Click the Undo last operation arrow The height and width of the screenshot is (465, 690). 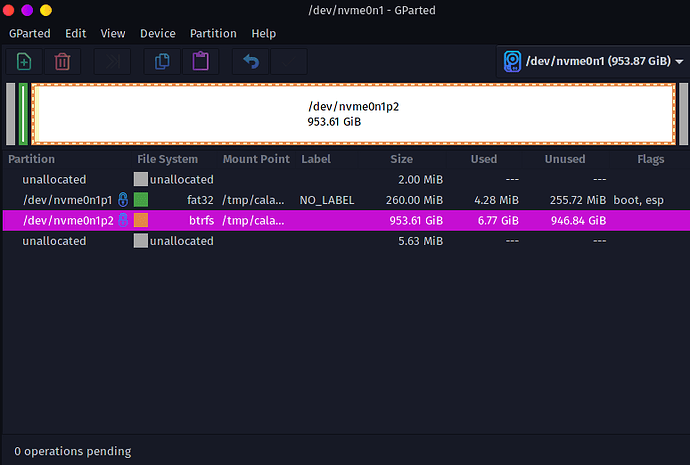click(x=251, y=61)
